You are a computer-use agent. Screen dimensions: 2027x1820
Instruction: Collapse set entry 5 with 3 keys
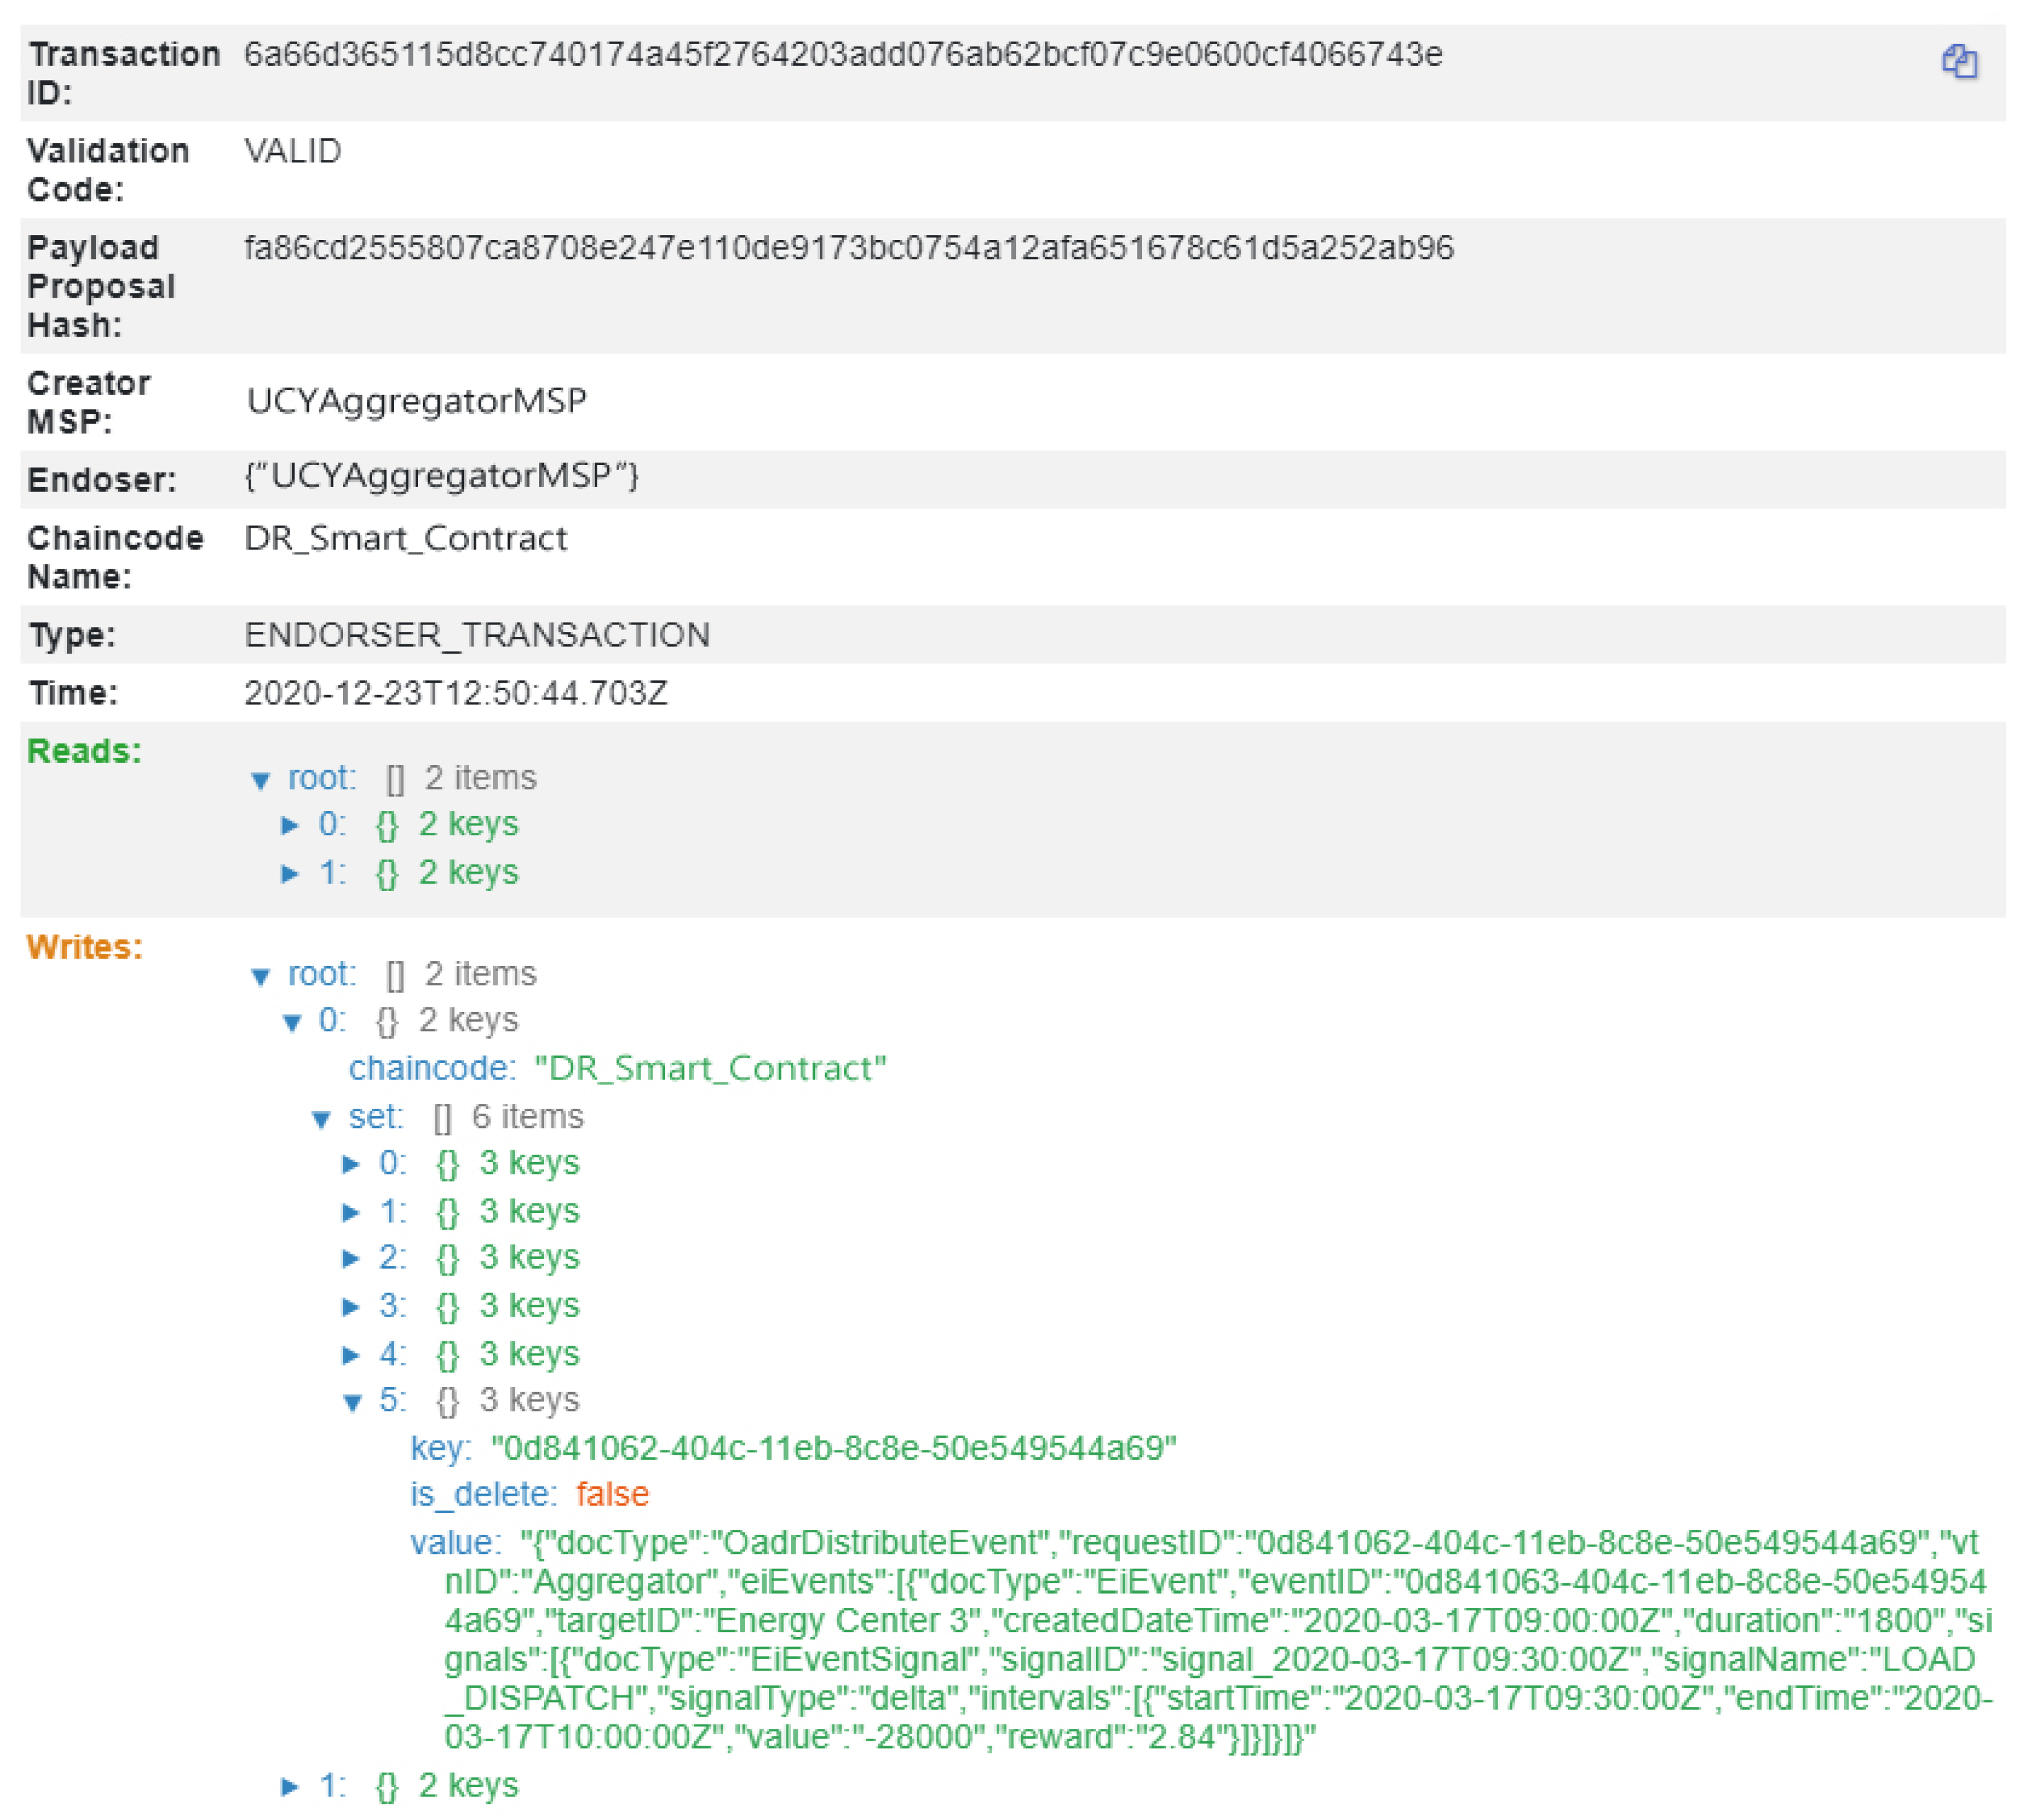click(352, 1402)
